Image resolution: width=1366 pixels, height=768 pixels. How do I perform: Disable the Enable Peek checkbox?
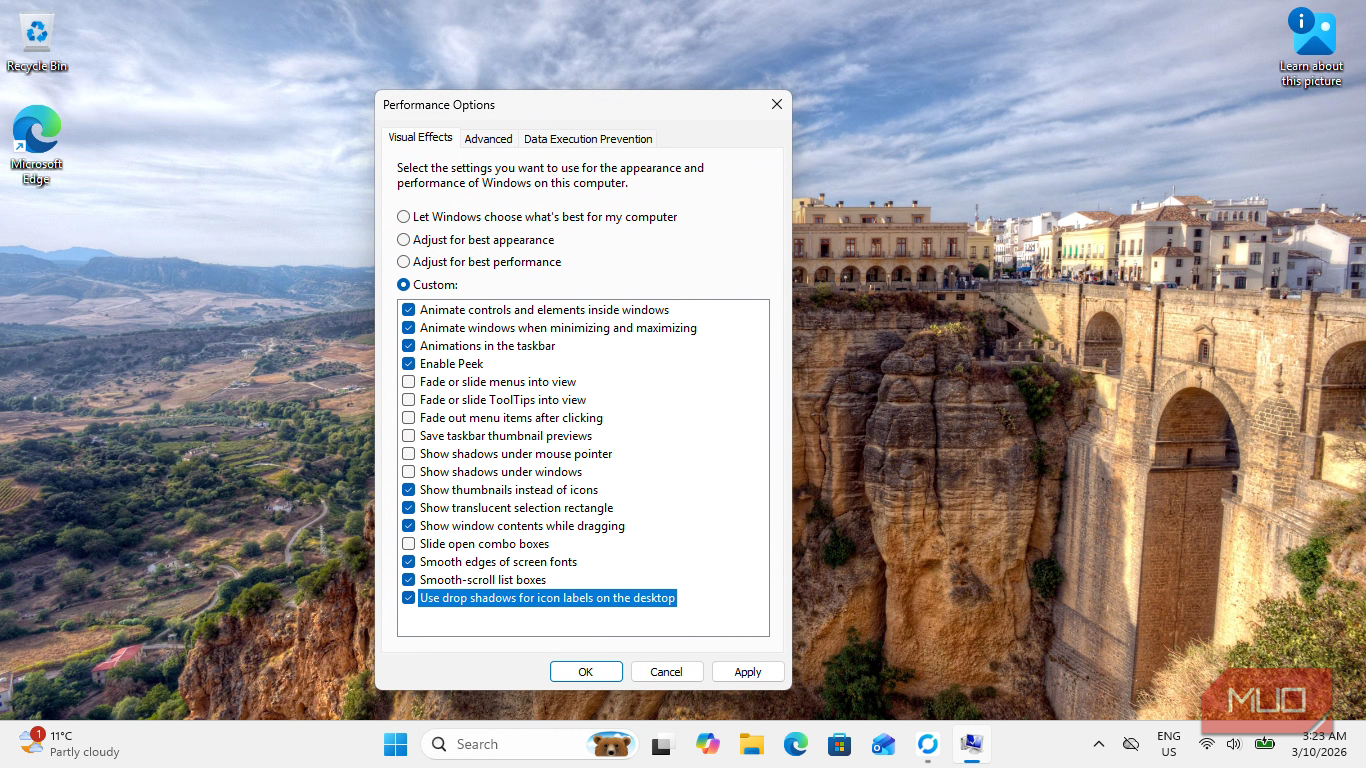(x=409, y=364)
